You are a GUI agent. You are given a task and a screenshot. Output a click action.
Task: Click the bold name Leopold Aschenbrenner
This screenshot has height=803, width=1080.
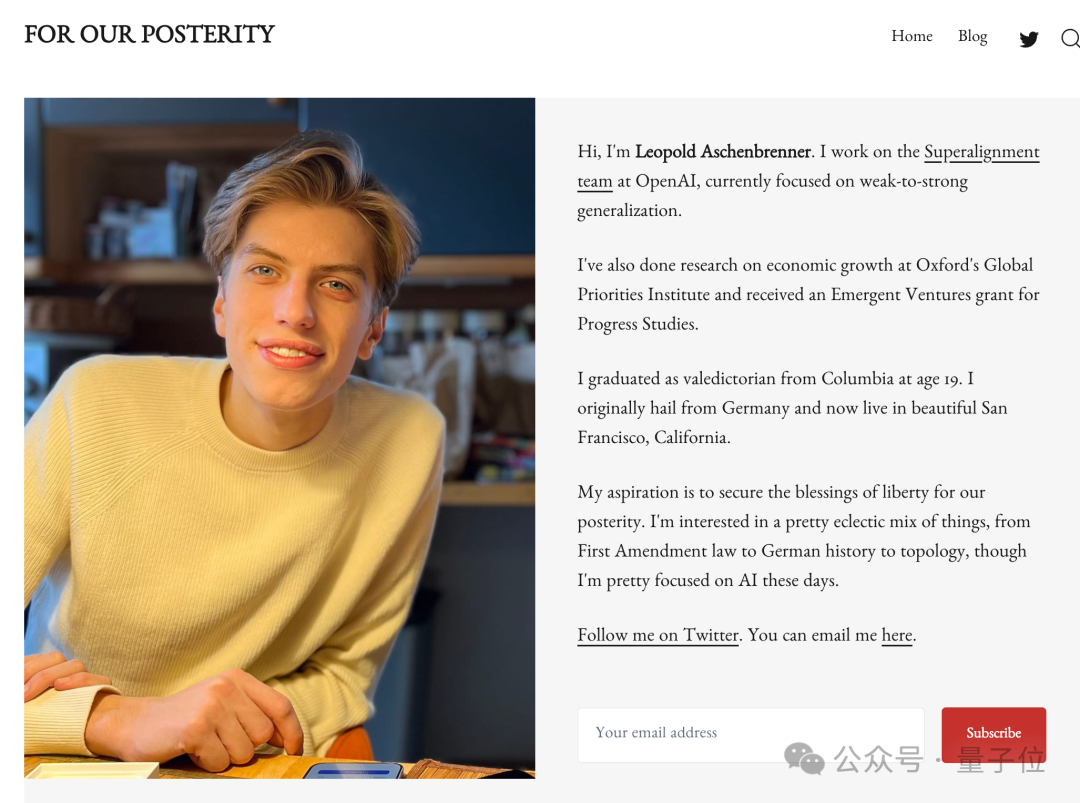coord(723,152)
